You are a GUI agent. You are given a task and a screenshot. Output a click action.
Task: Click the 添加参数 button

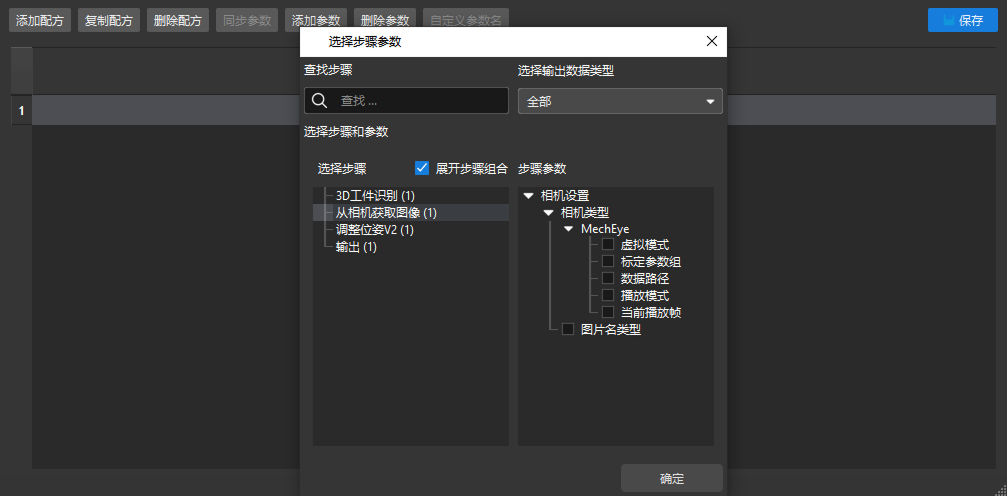(316, 21)
